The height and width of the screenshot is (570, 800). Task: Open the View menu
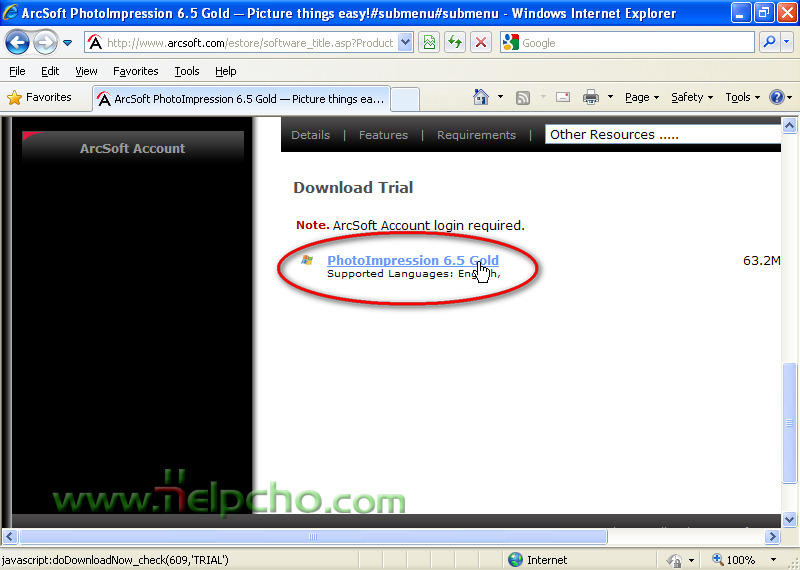tap(86, 71)
